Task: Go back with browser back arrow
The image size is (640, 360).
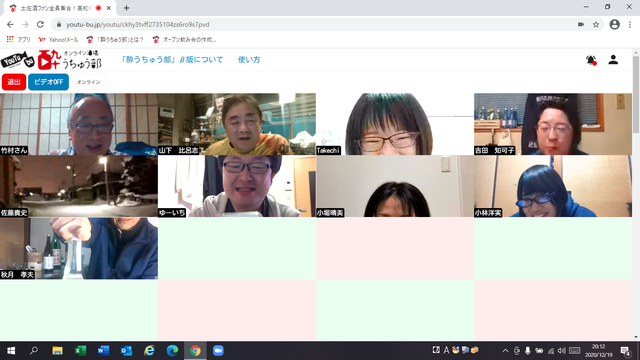Action: 10,24
